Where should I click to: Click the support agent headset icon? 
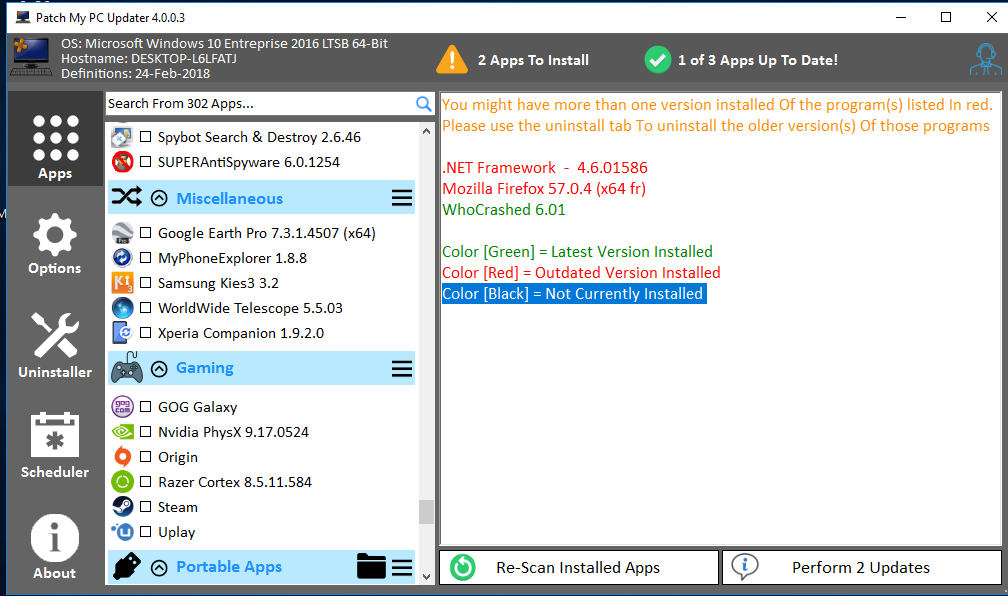point(986,60)
